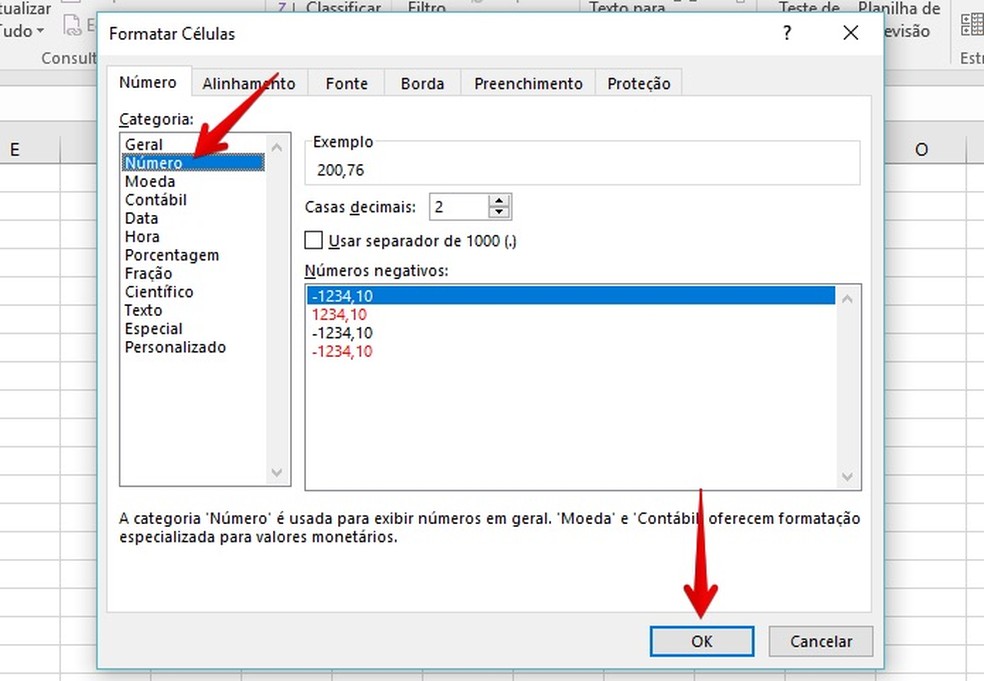Confirm formatting with the OK button

point(701,641)
